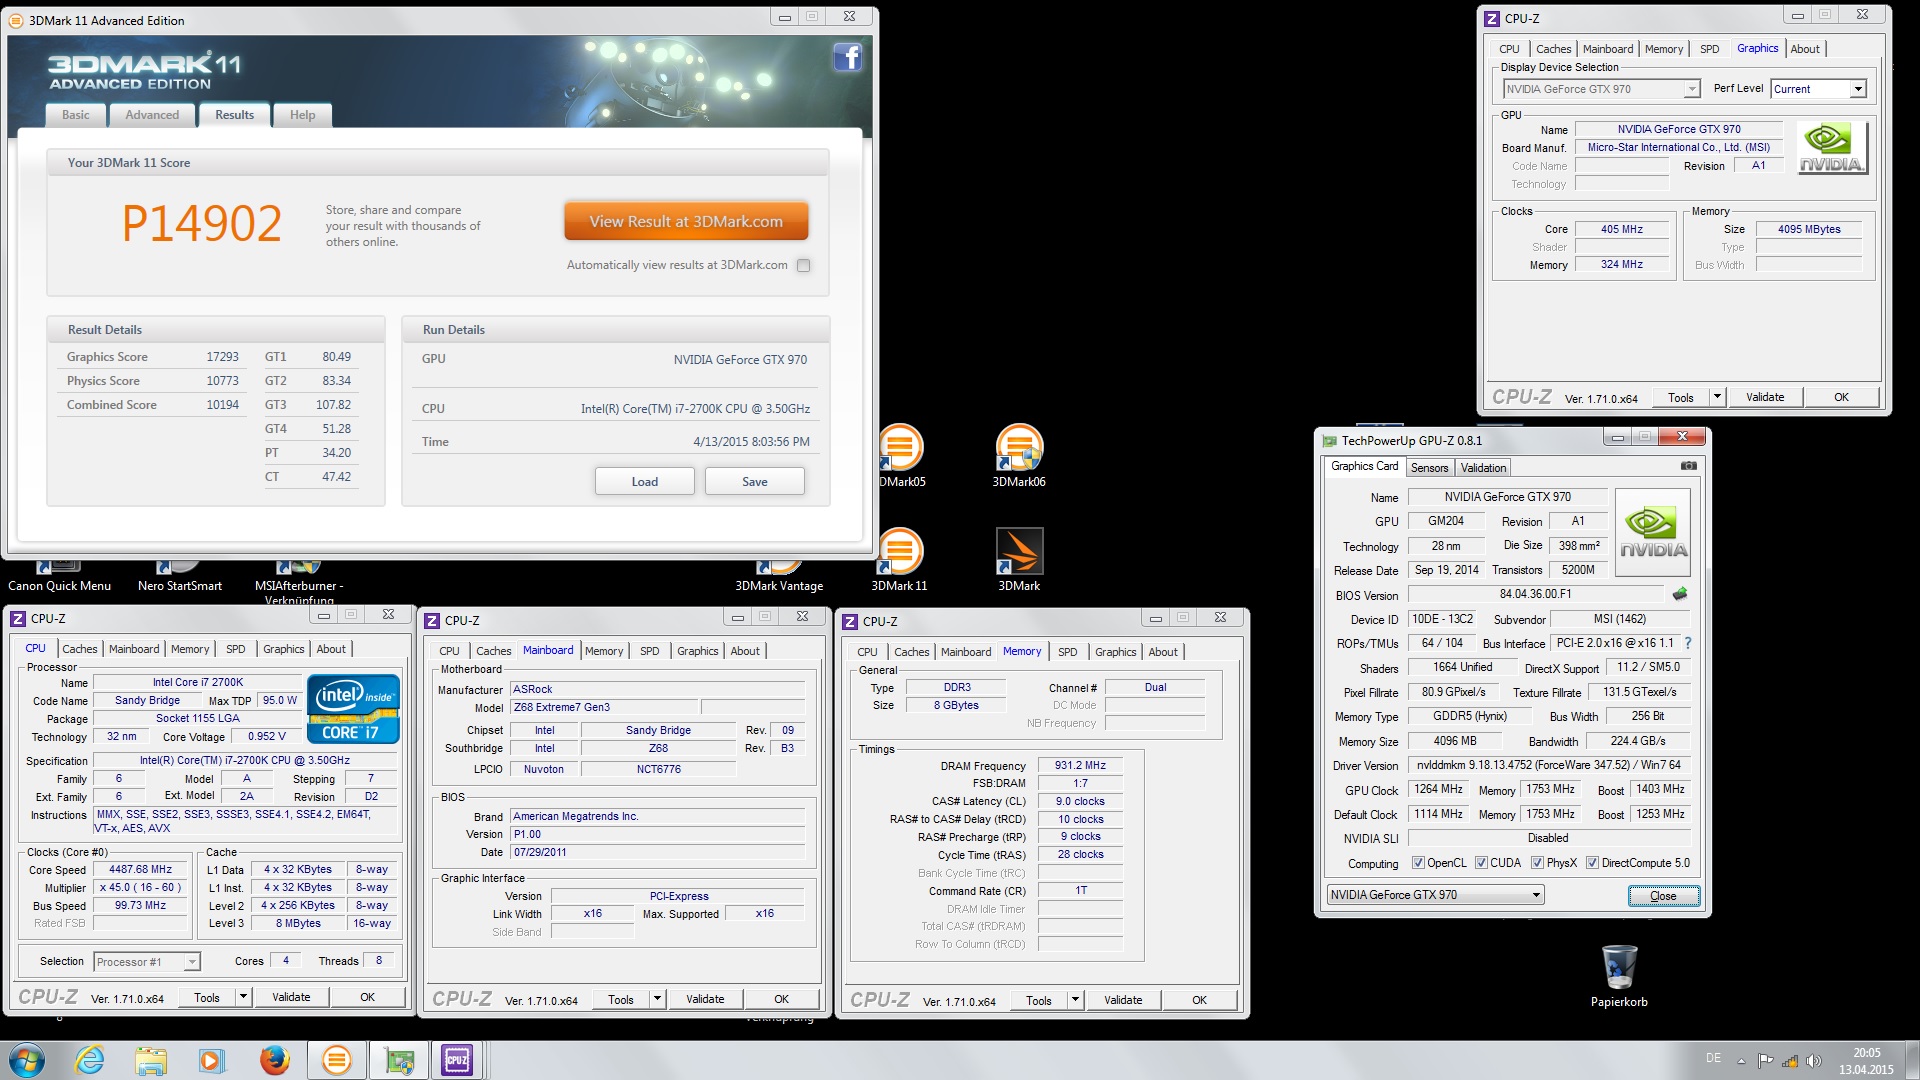Toggle the CUDA checkbox in GPU-Z
This screenshot has width=1920, height=1080.
(x=1481, y=863)
